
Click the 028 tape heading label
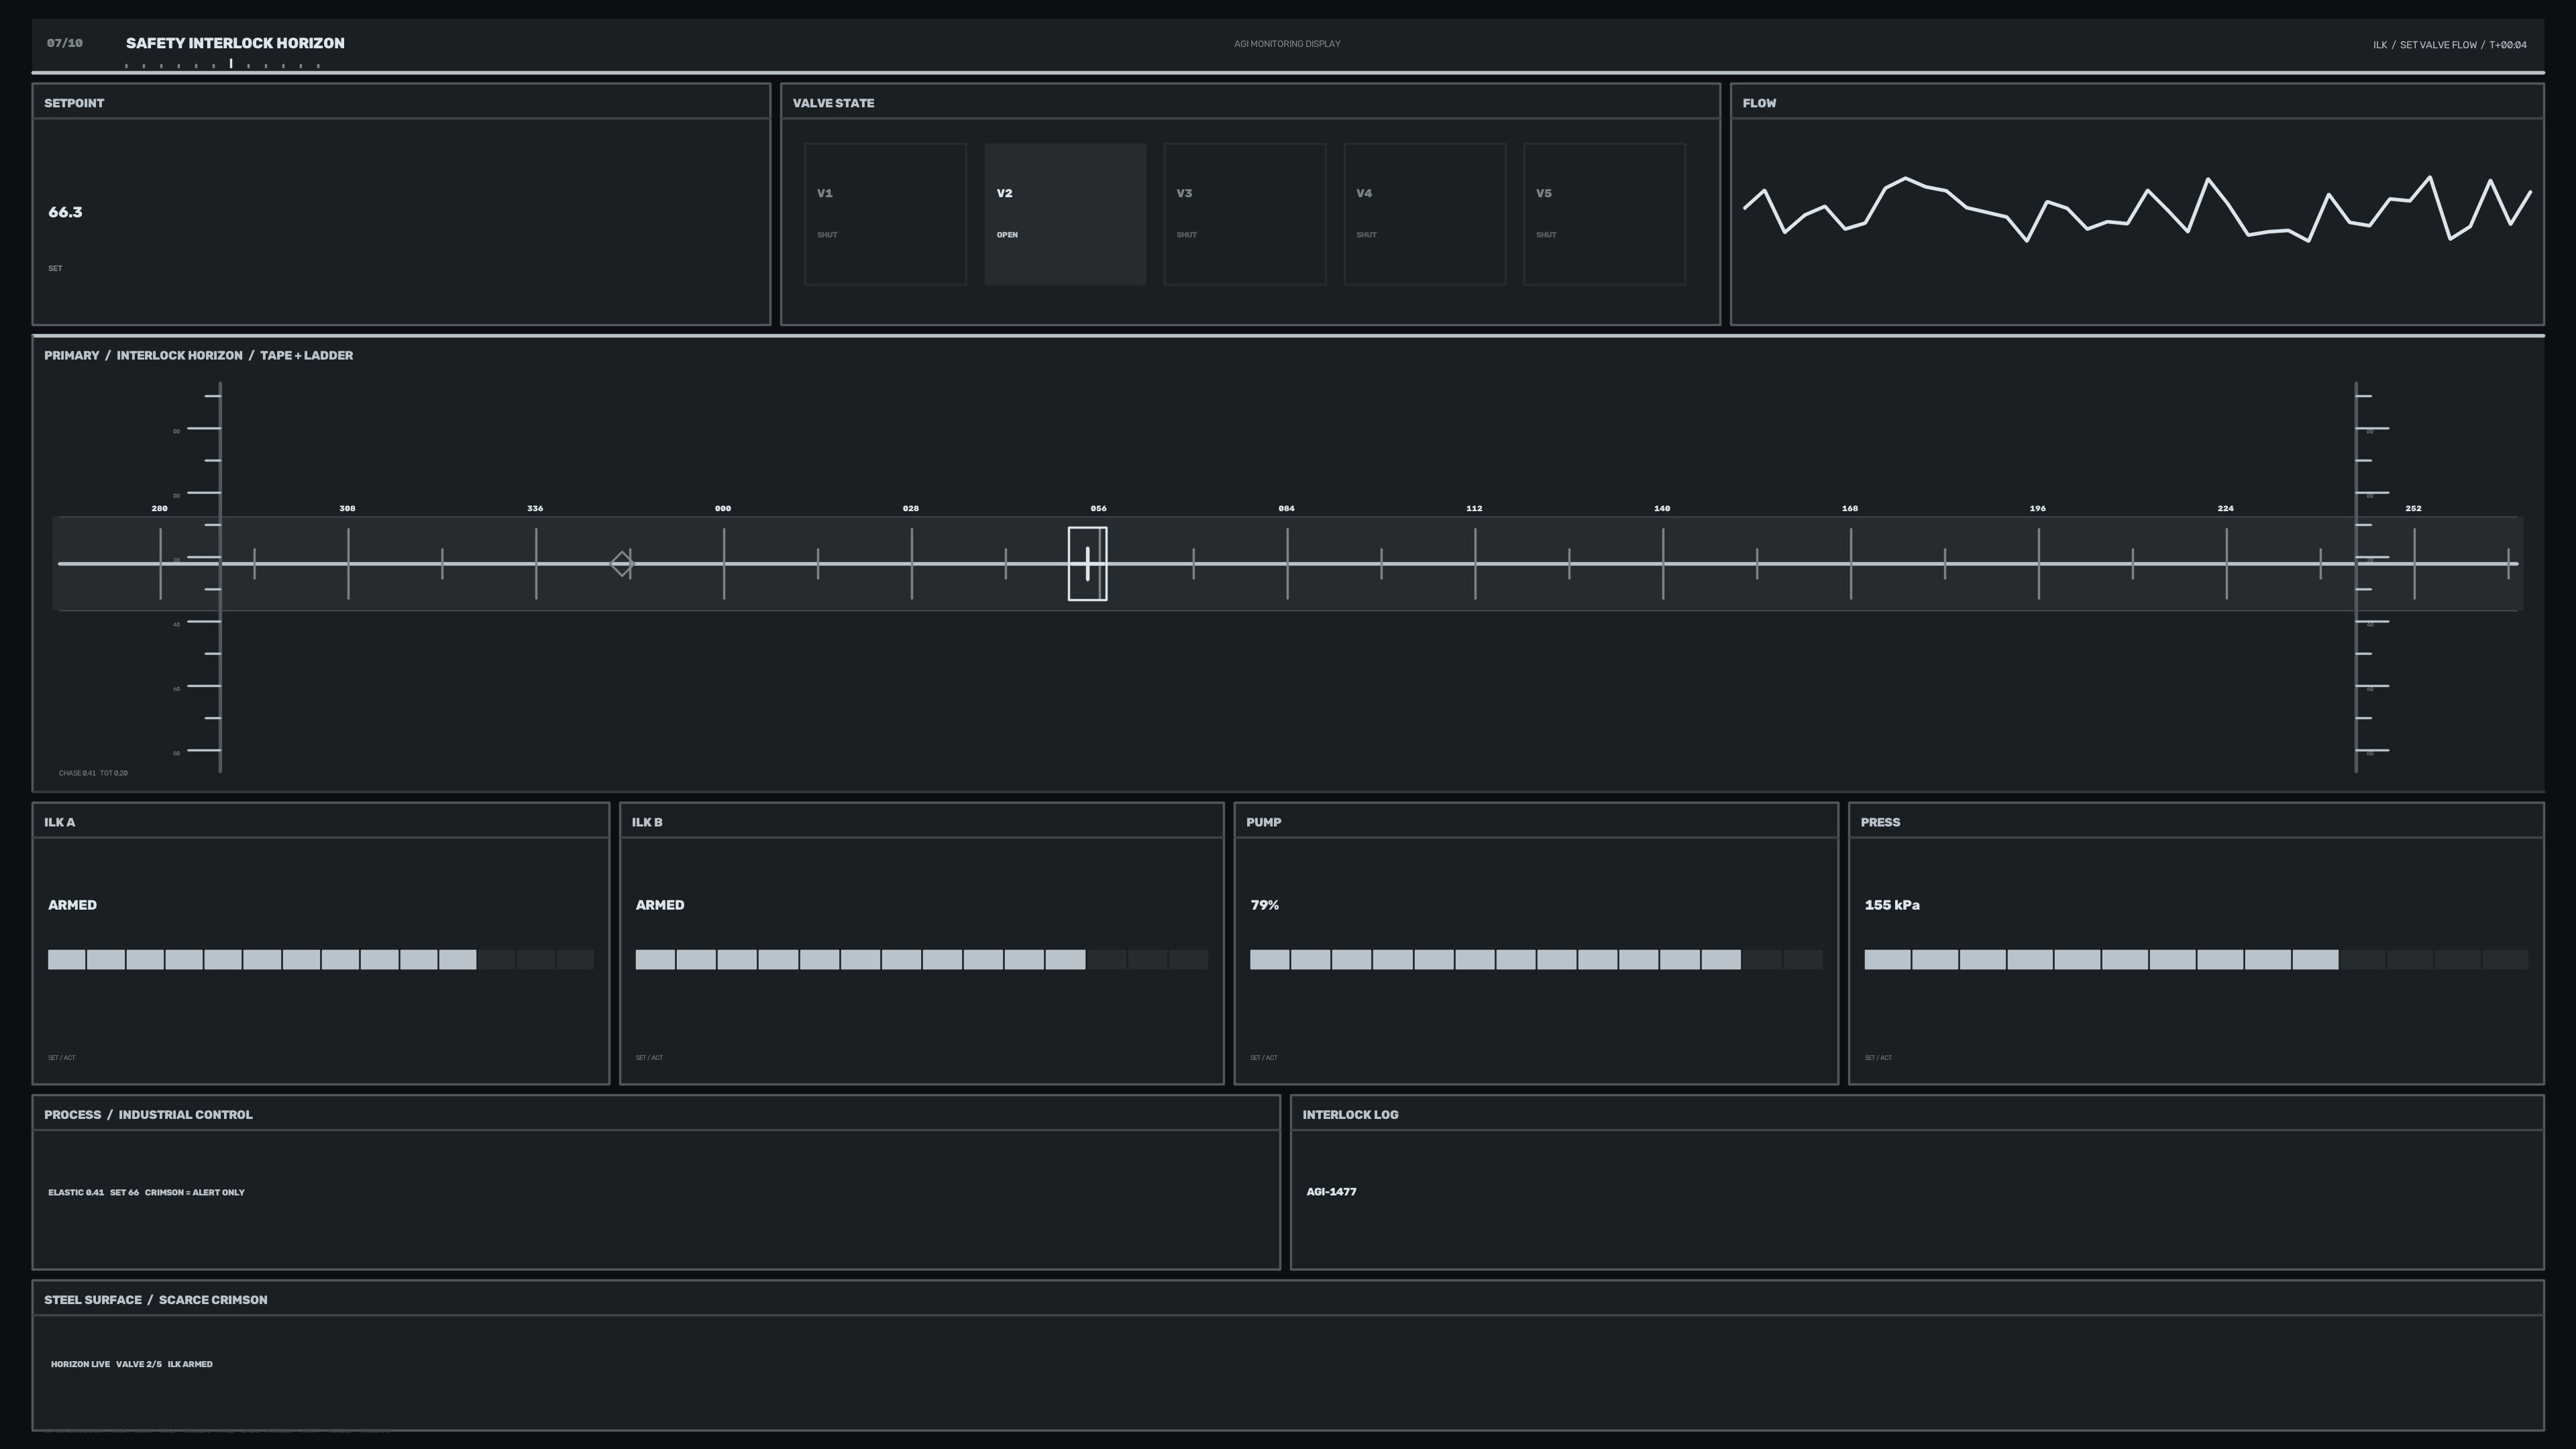tap(911, 508)
